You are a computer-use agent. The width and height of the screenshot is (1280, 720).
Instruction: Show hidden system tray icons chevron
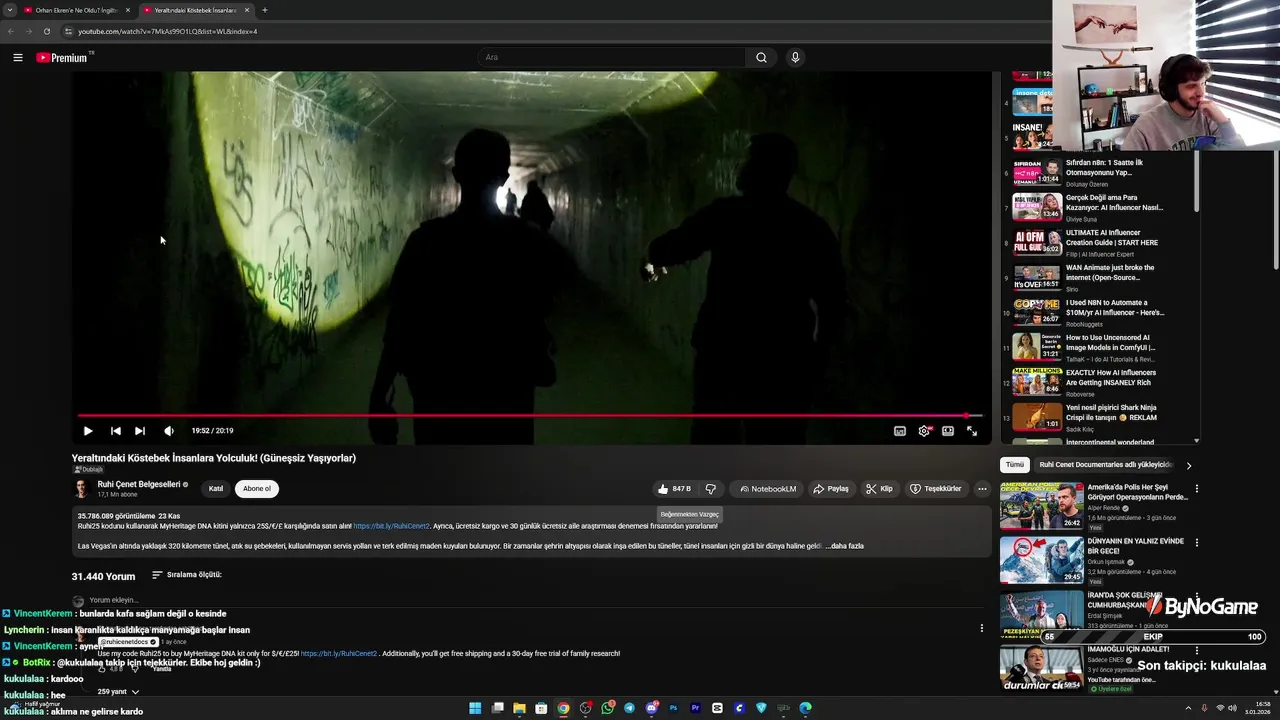point(1188,708)
